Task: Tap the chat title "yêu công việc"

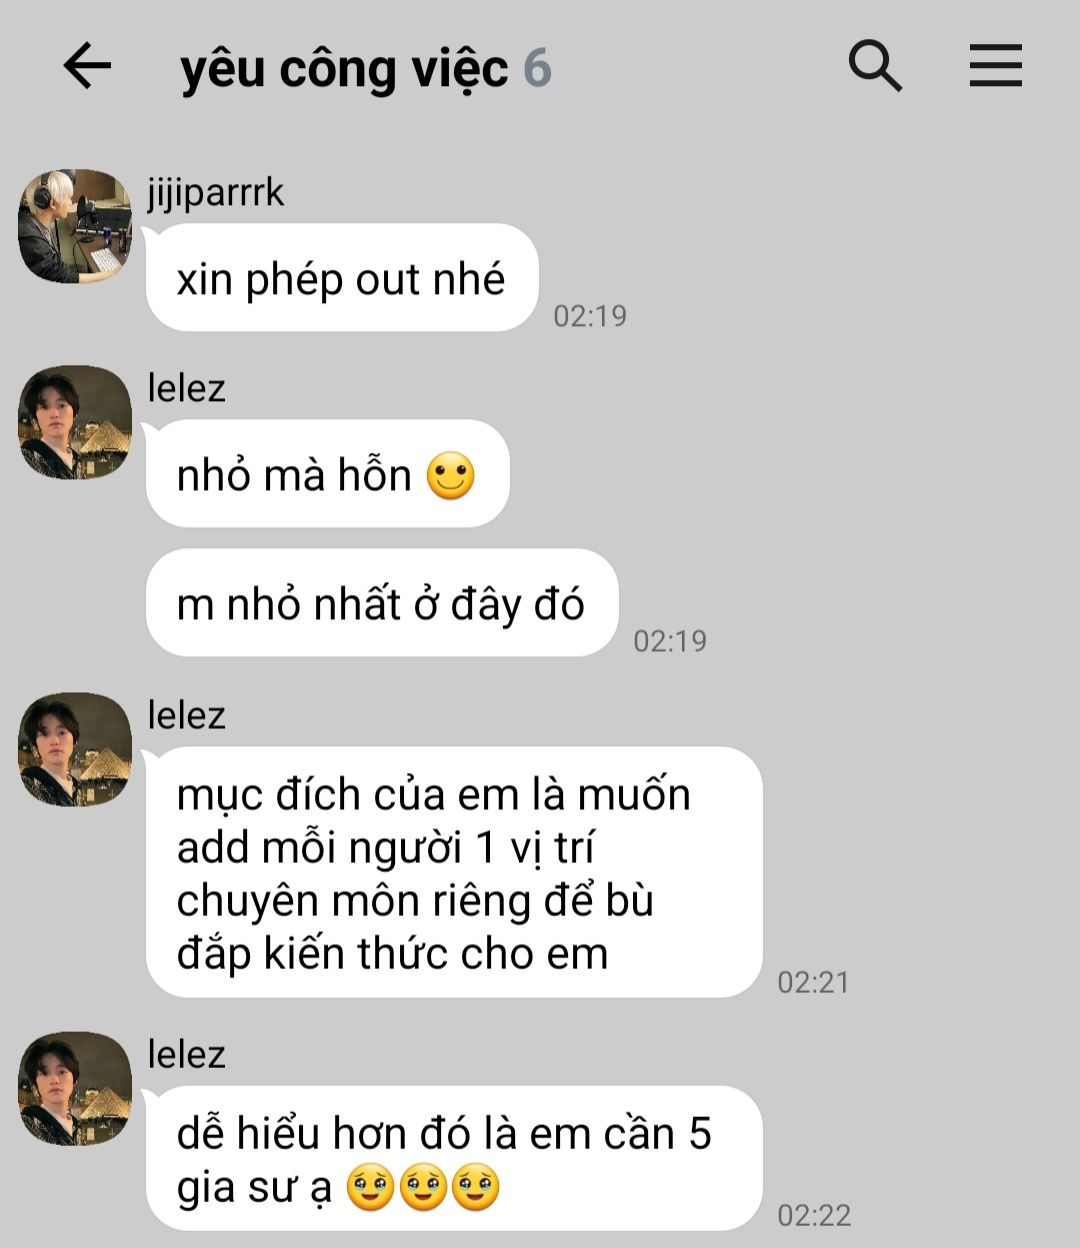Action: pos(345,69)
